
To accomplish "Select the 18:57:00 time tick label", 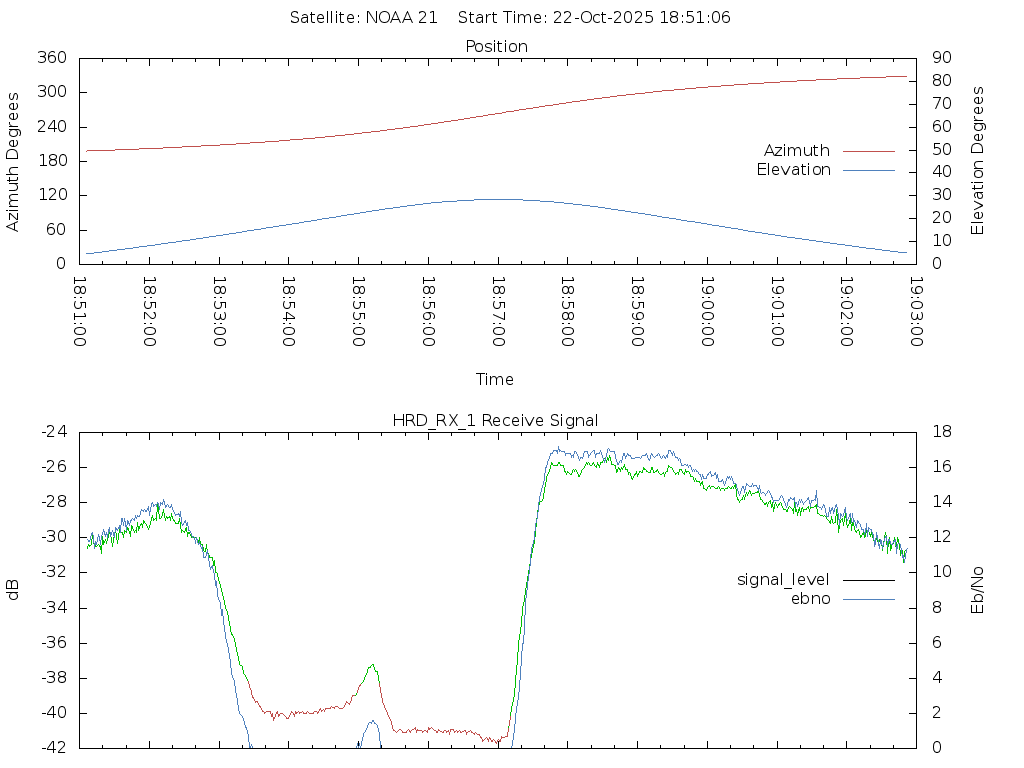I will (498, 311).
